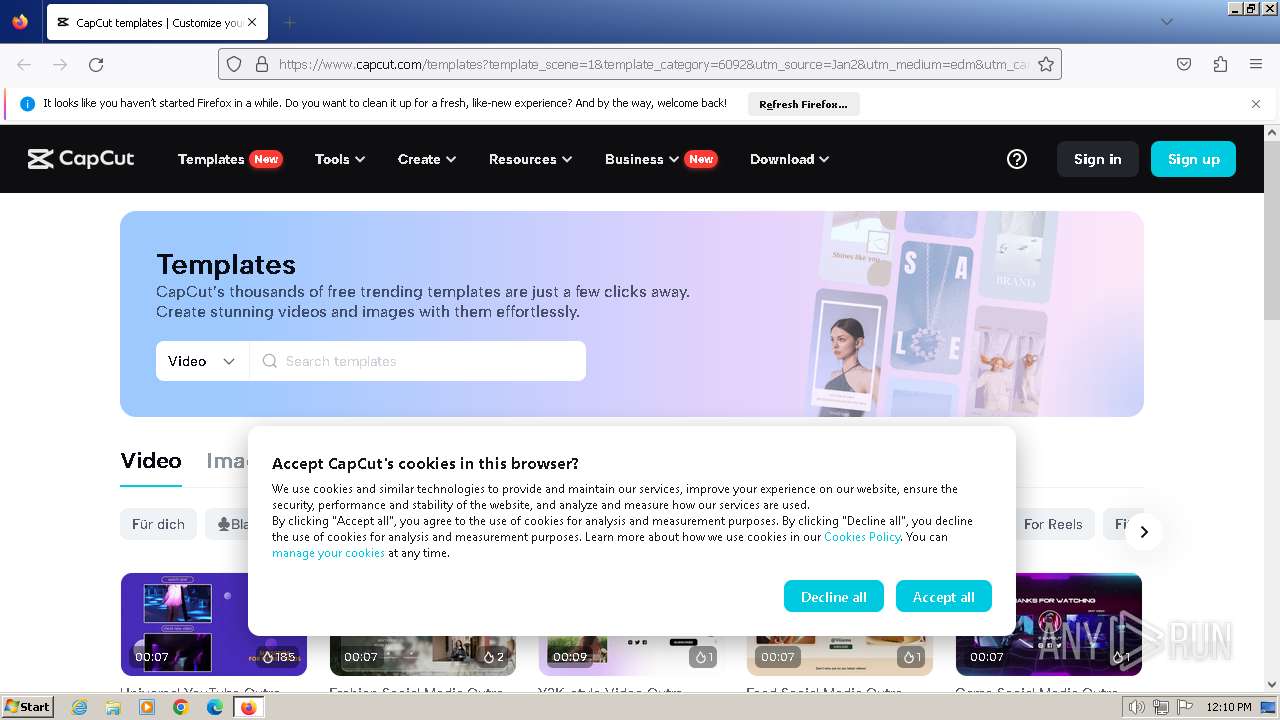Expand the Tools menu
Viewport: 1280px width, 720px height.
tap(340, 159)
